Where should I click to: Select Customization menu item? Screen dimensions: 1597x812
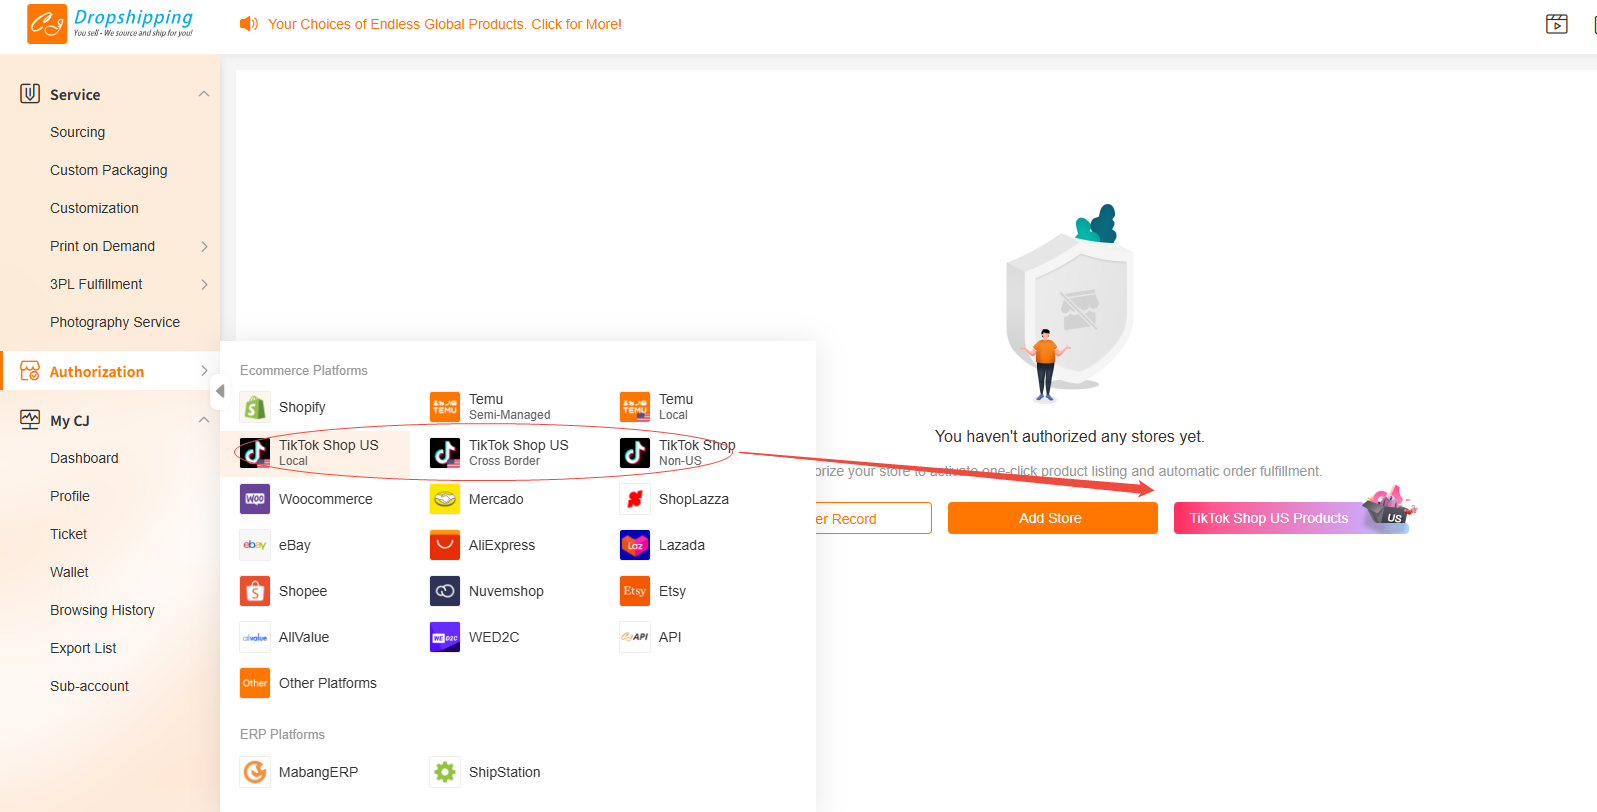pos(95,208)
